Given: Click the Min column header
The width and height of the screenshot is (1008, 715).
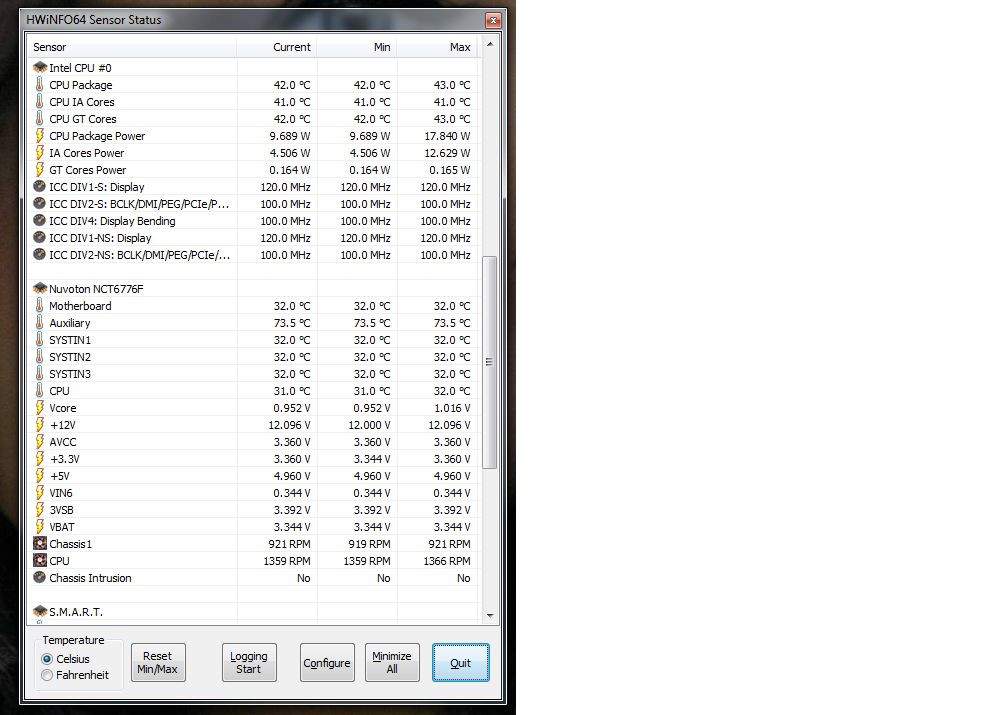Looking at the screenshot, I should coord(357,47).
